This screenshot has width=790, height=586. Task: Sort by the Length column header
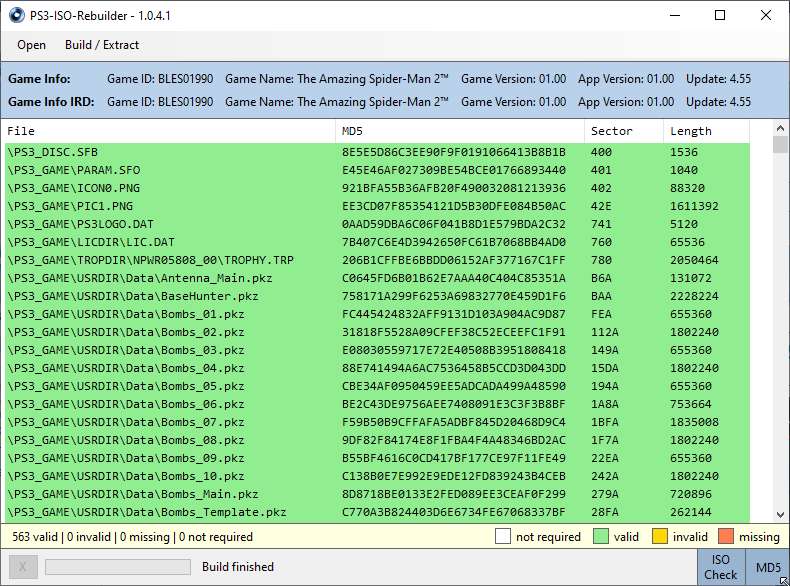(706, 131)
